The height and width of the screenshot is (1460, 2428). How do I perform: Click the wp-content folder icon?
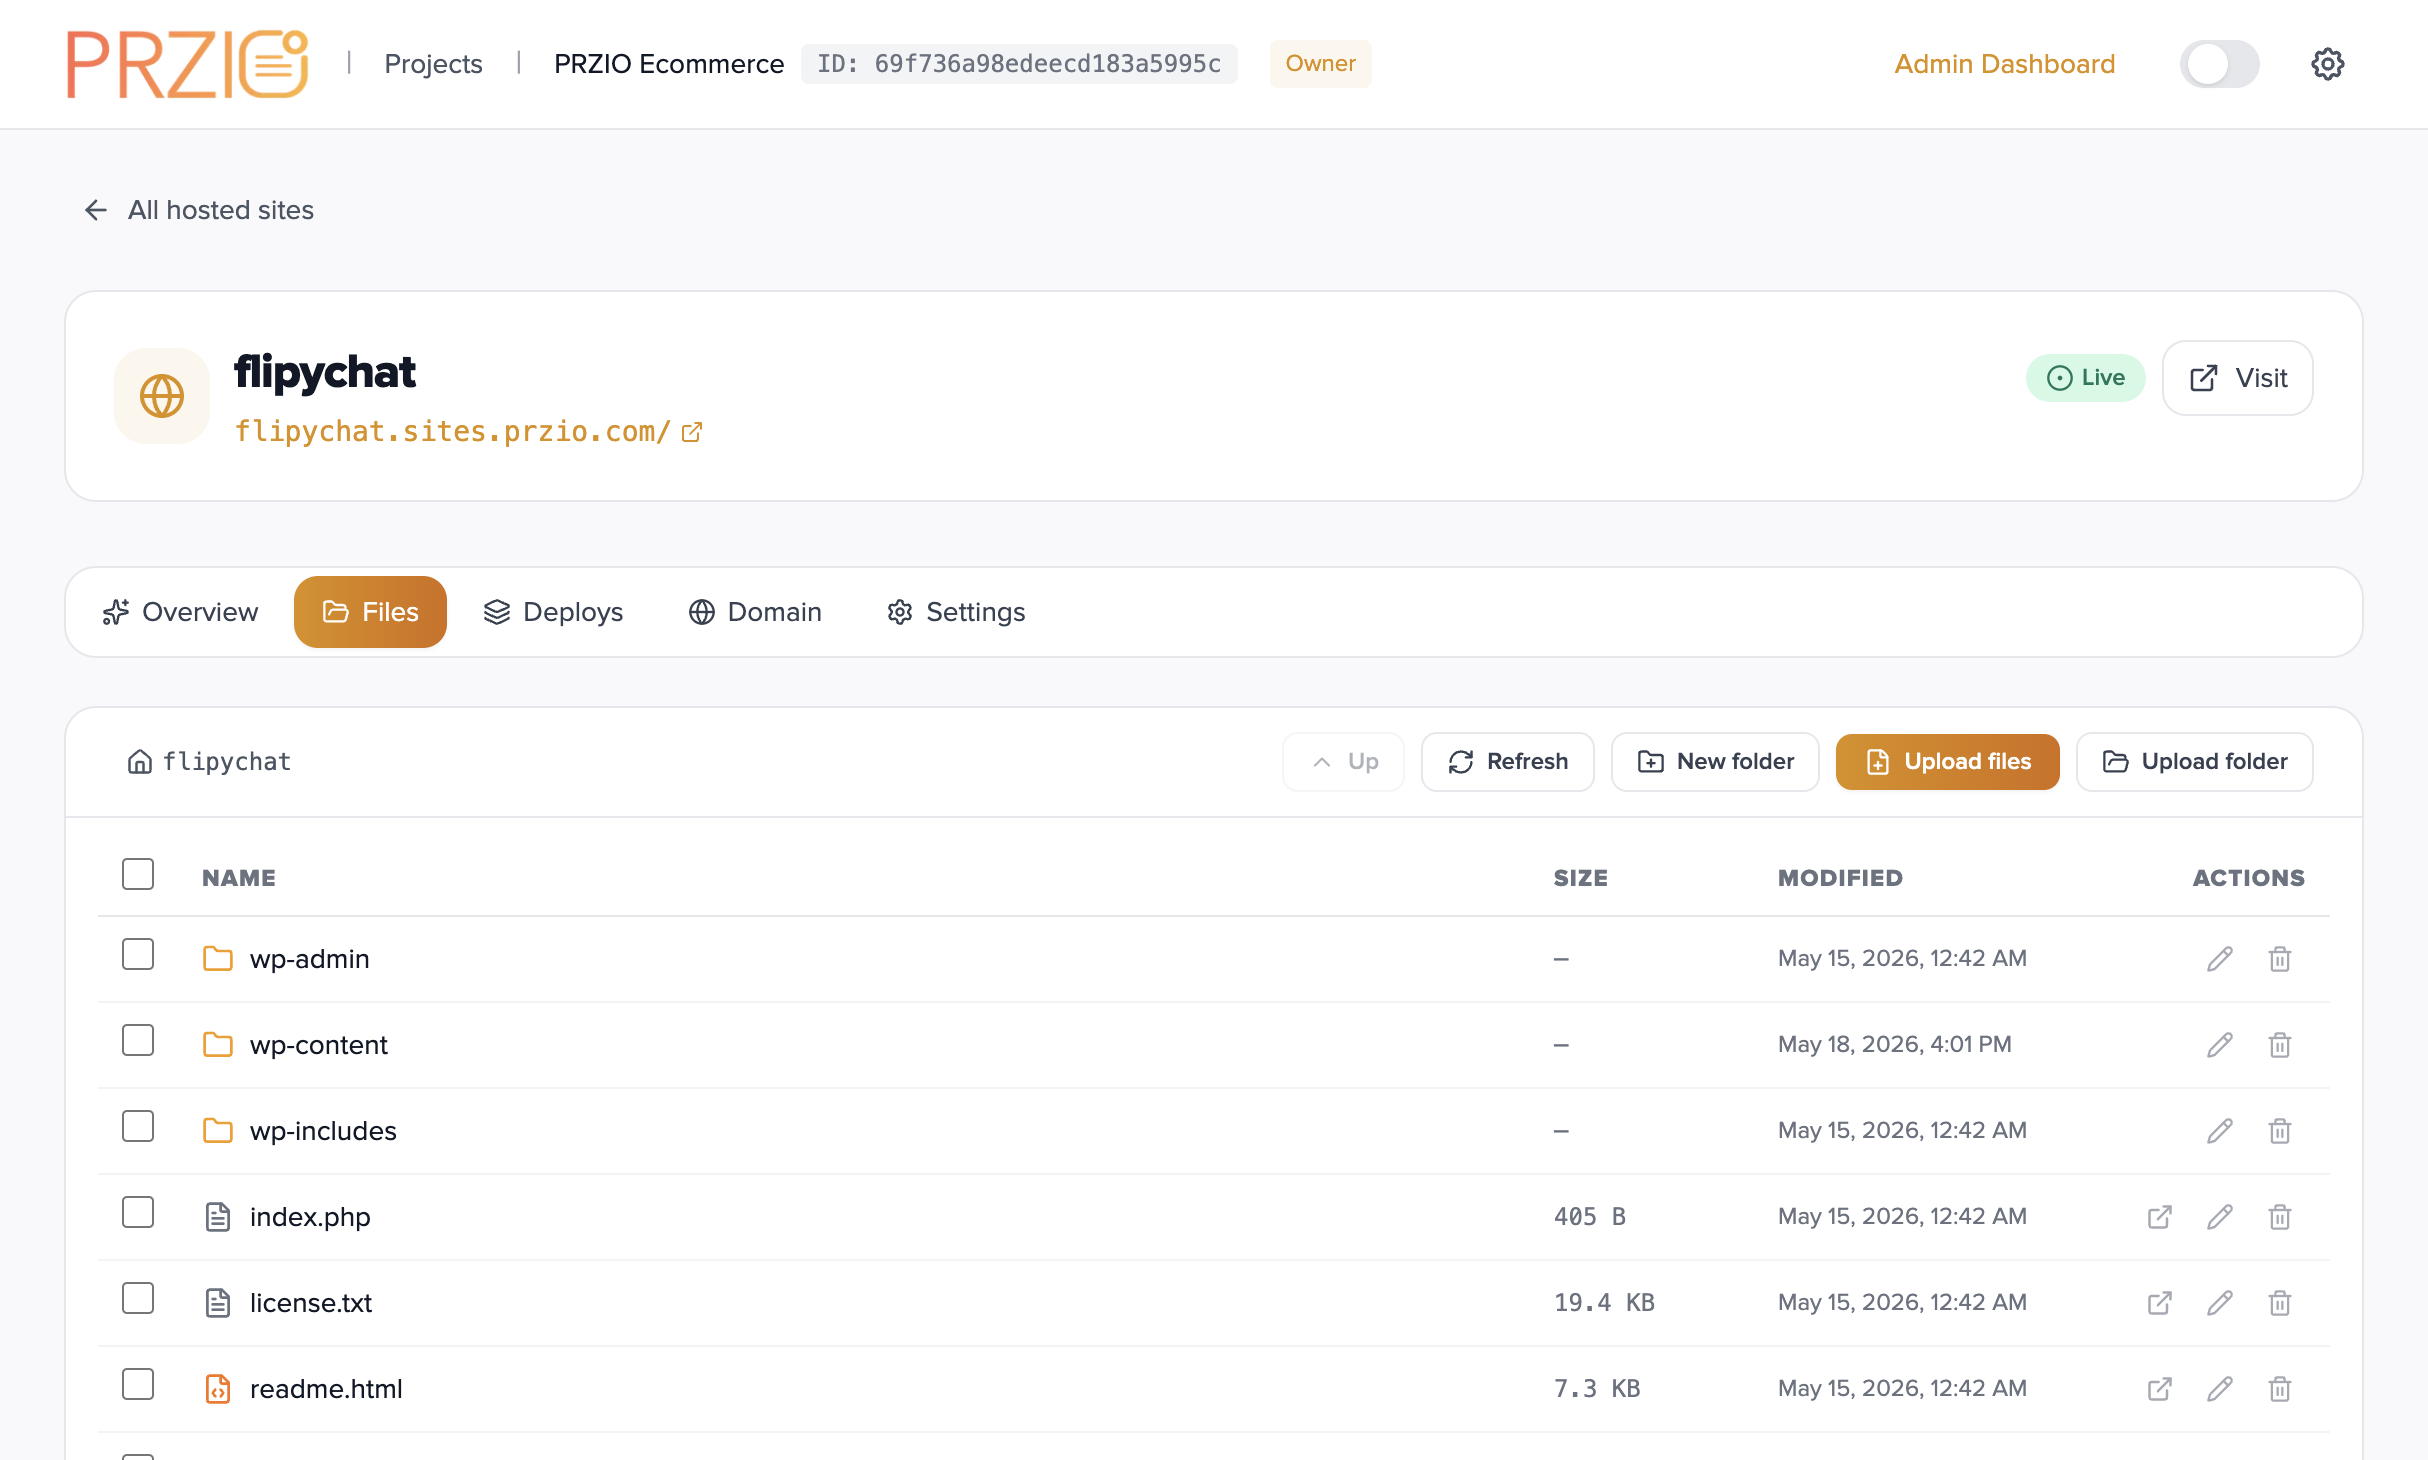point(218,1045)
